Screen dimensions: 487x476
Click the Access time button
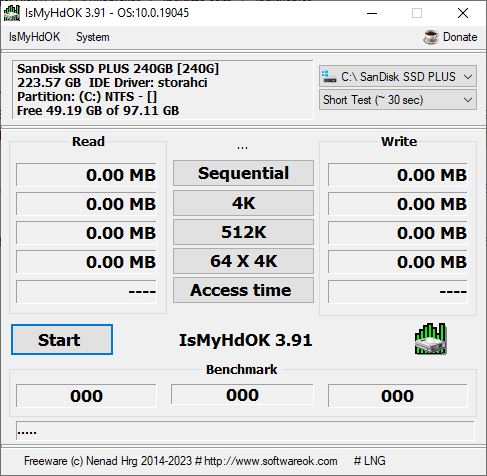click(243, 290)
